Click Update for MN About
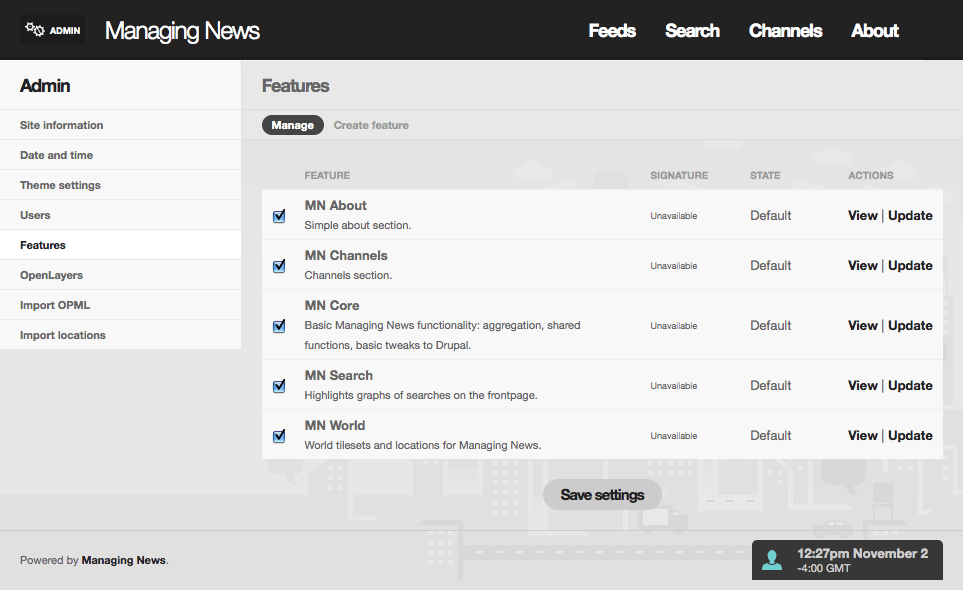Image resolution: width=963 pixels, height=590 pixels. (x=910, y=215)
